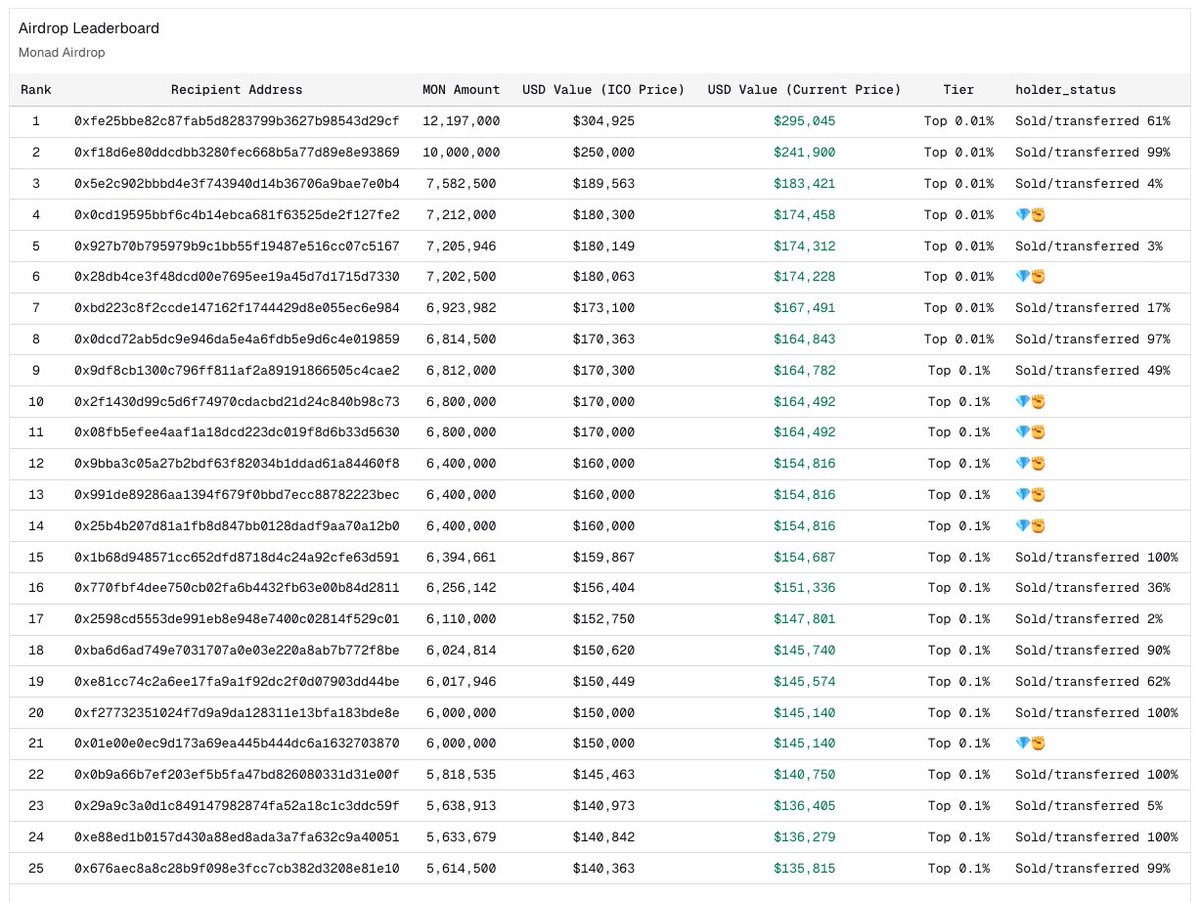1200x902 pixels.
Task: Click the diamond hands emoji in rank 14 row
Action: point(1030,526)
